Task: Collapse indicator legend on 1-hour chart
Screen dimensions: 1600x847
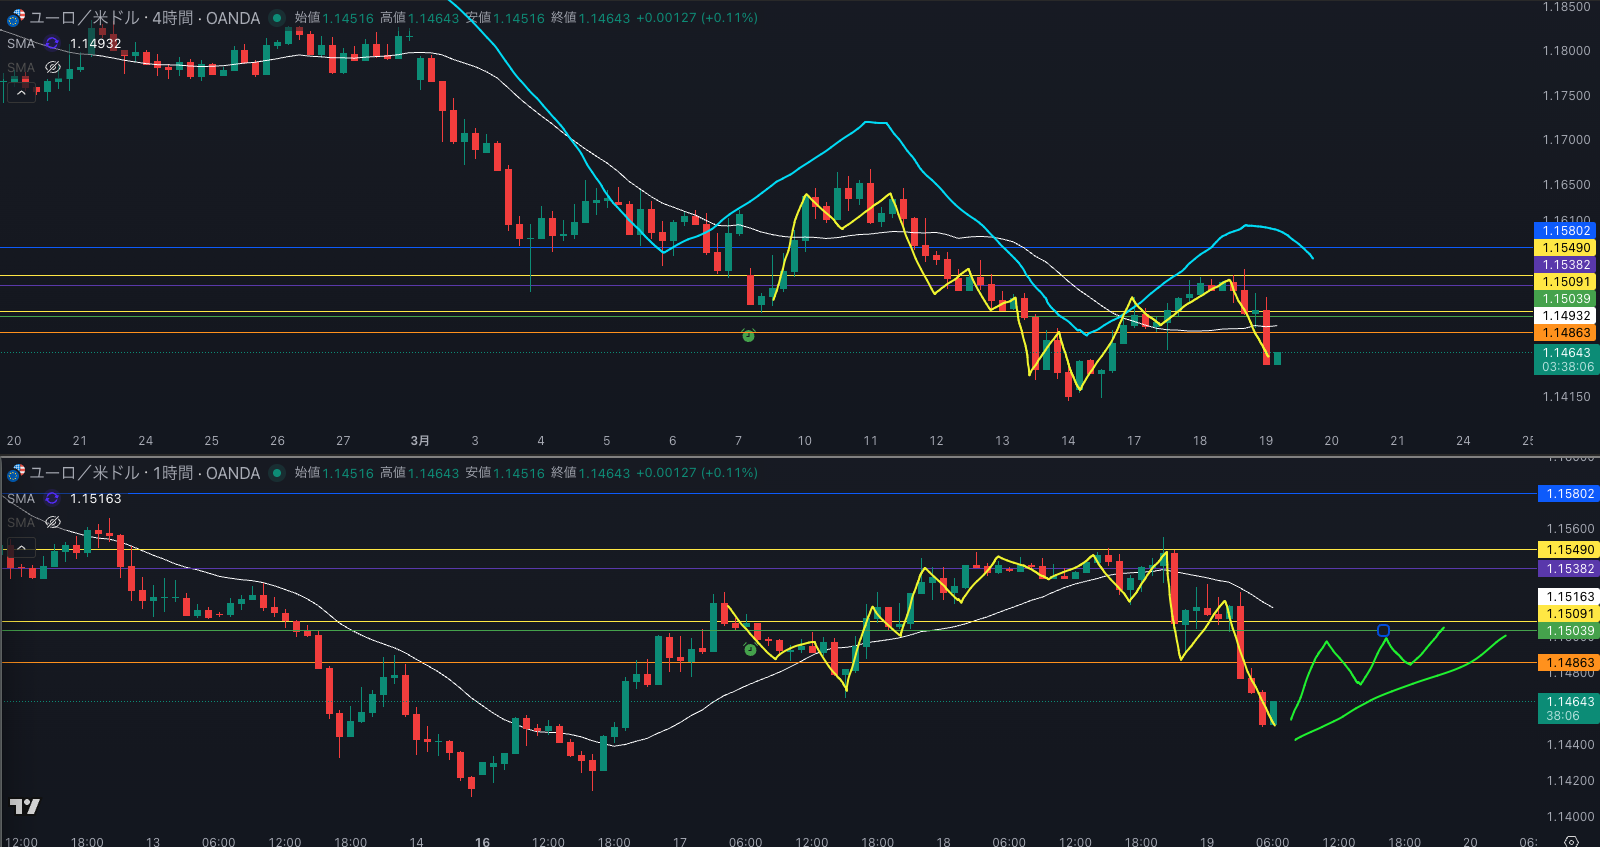Action: (x=21, y=547)
